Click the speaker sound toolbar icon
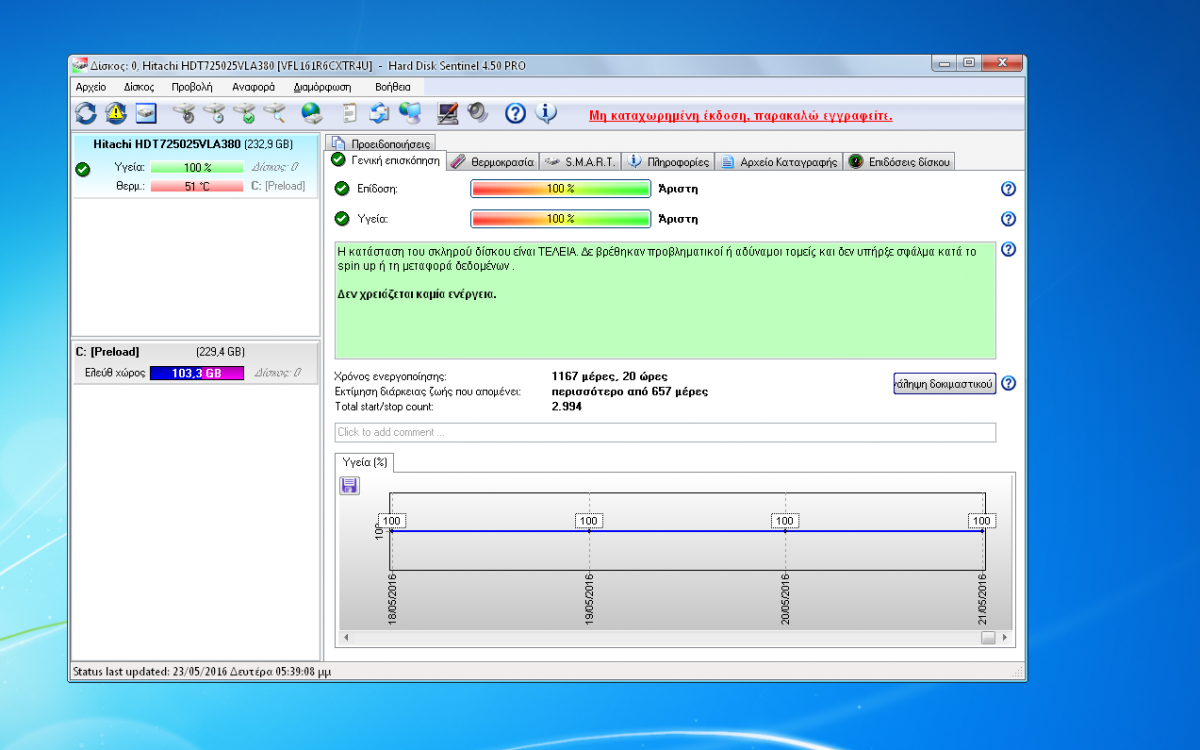The height and width of the screenshot is (750, 1200). coord(478,113)
